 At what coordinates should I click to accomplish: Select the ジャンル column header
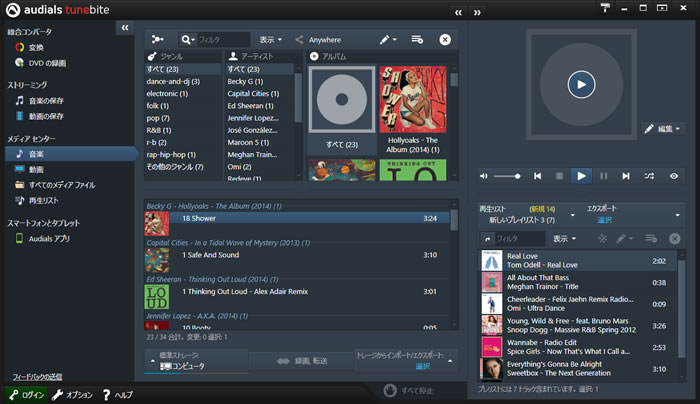[x=183, y=56]
